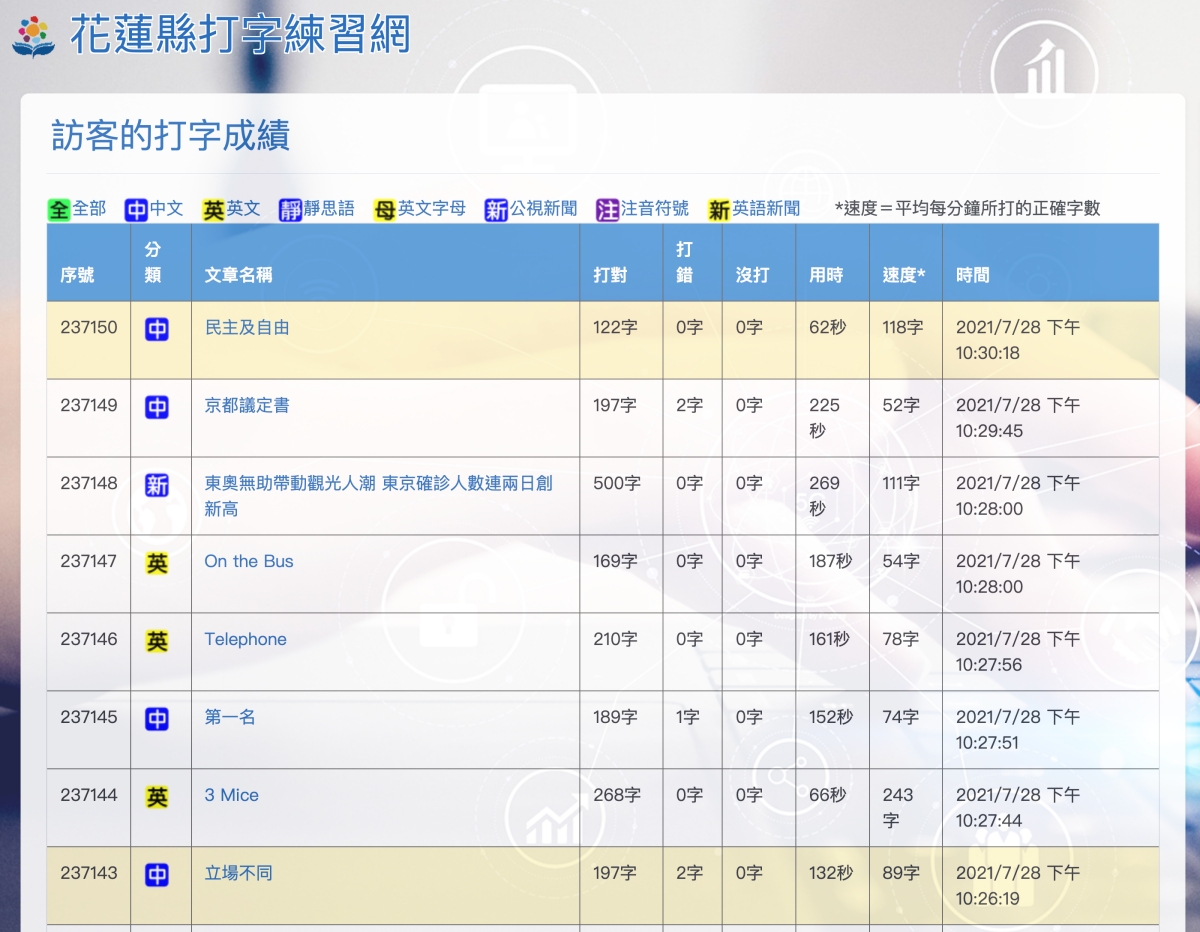Viewport: 1200px width, 932px height.
Task: Select the yellow 新 English news filter icon
Action: [719, 210]
